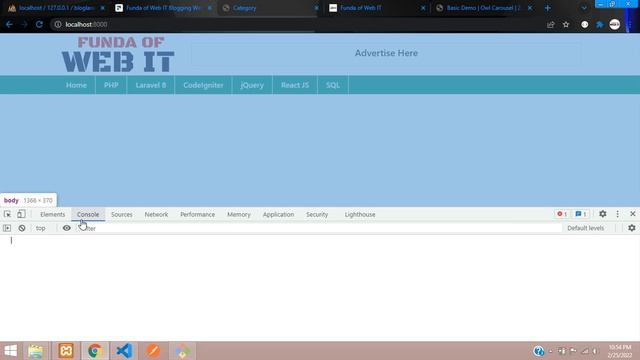The image size is (640, 360).
Task: Open the Windows Start button
Action: pyautogui.click(x=11, y=351)
